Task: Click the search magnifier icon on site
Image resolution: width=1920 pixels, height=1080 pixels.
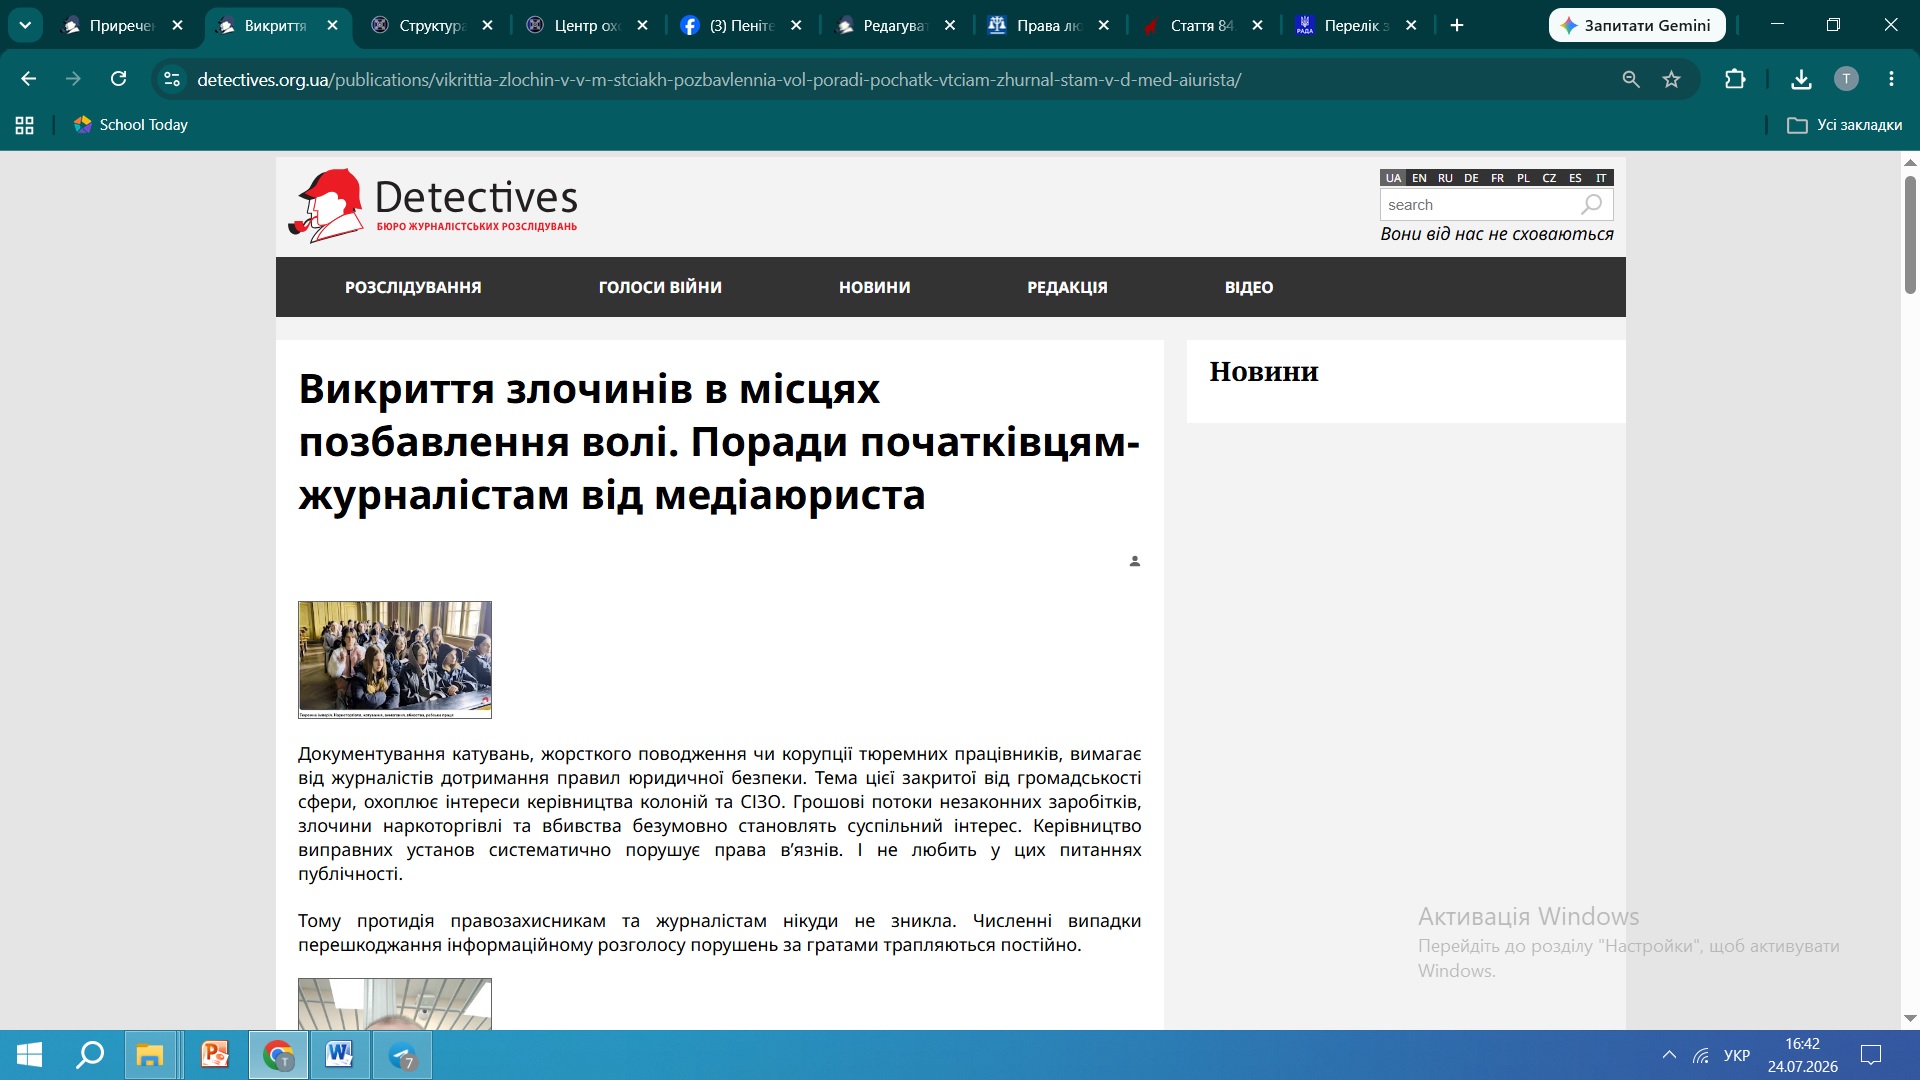Action: pos(1591,205)
